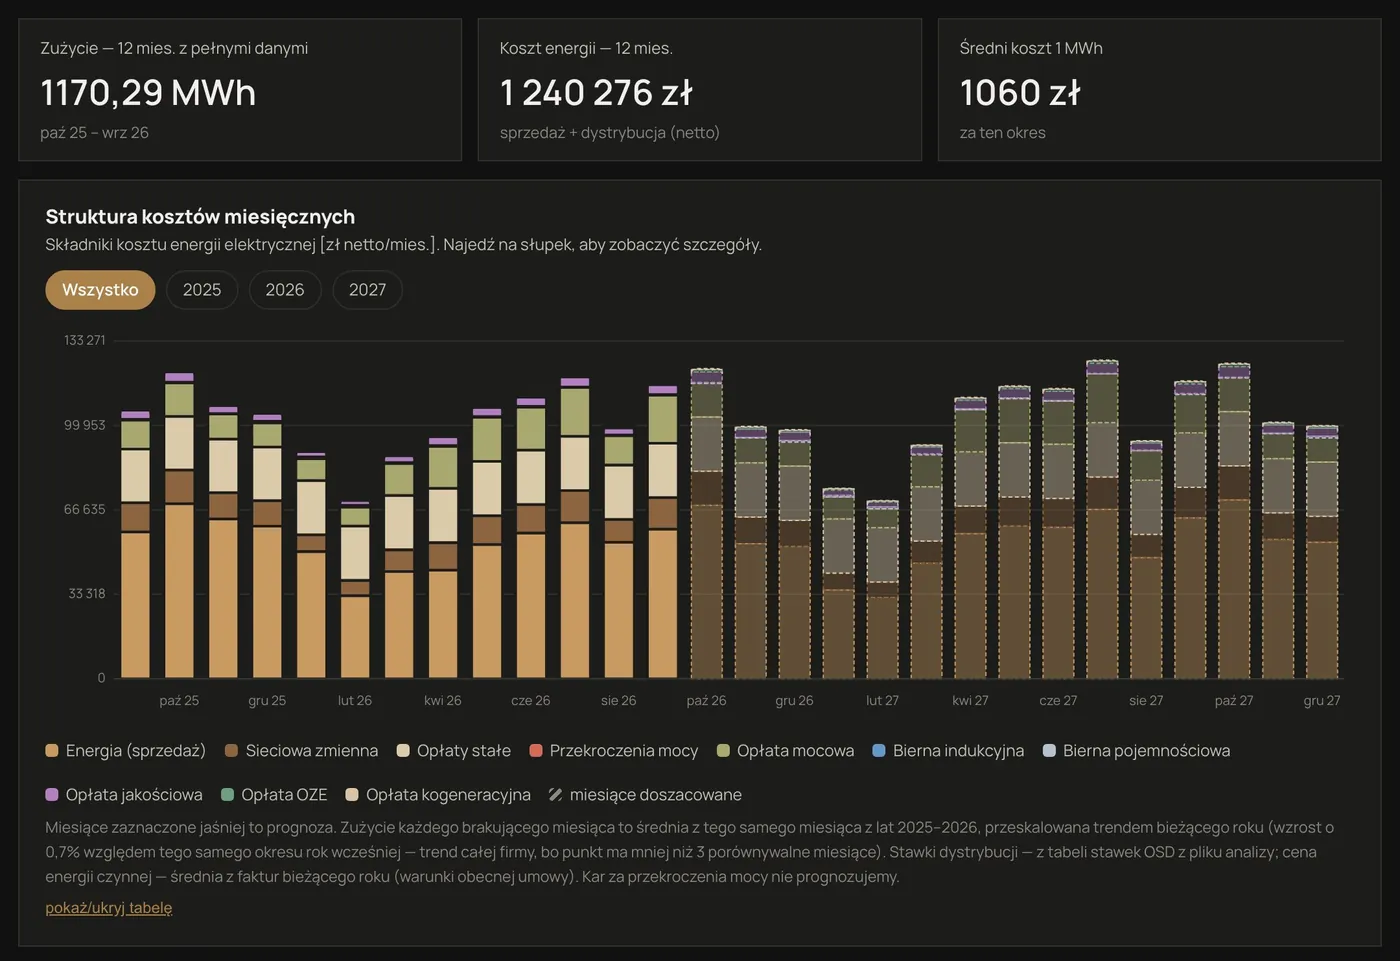Click the paź 25 – wrz 26 period text
The image size is (1400, 961).
94,133
